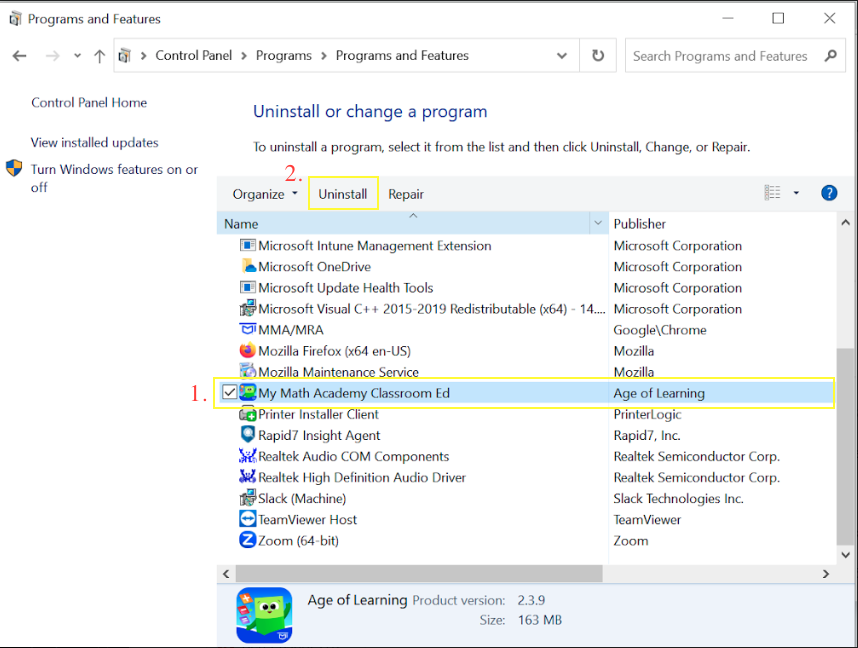The width and height of the screenshot is (858, 648).
Task: Click the Slack (Machine) icon
Action: [248, 498]
